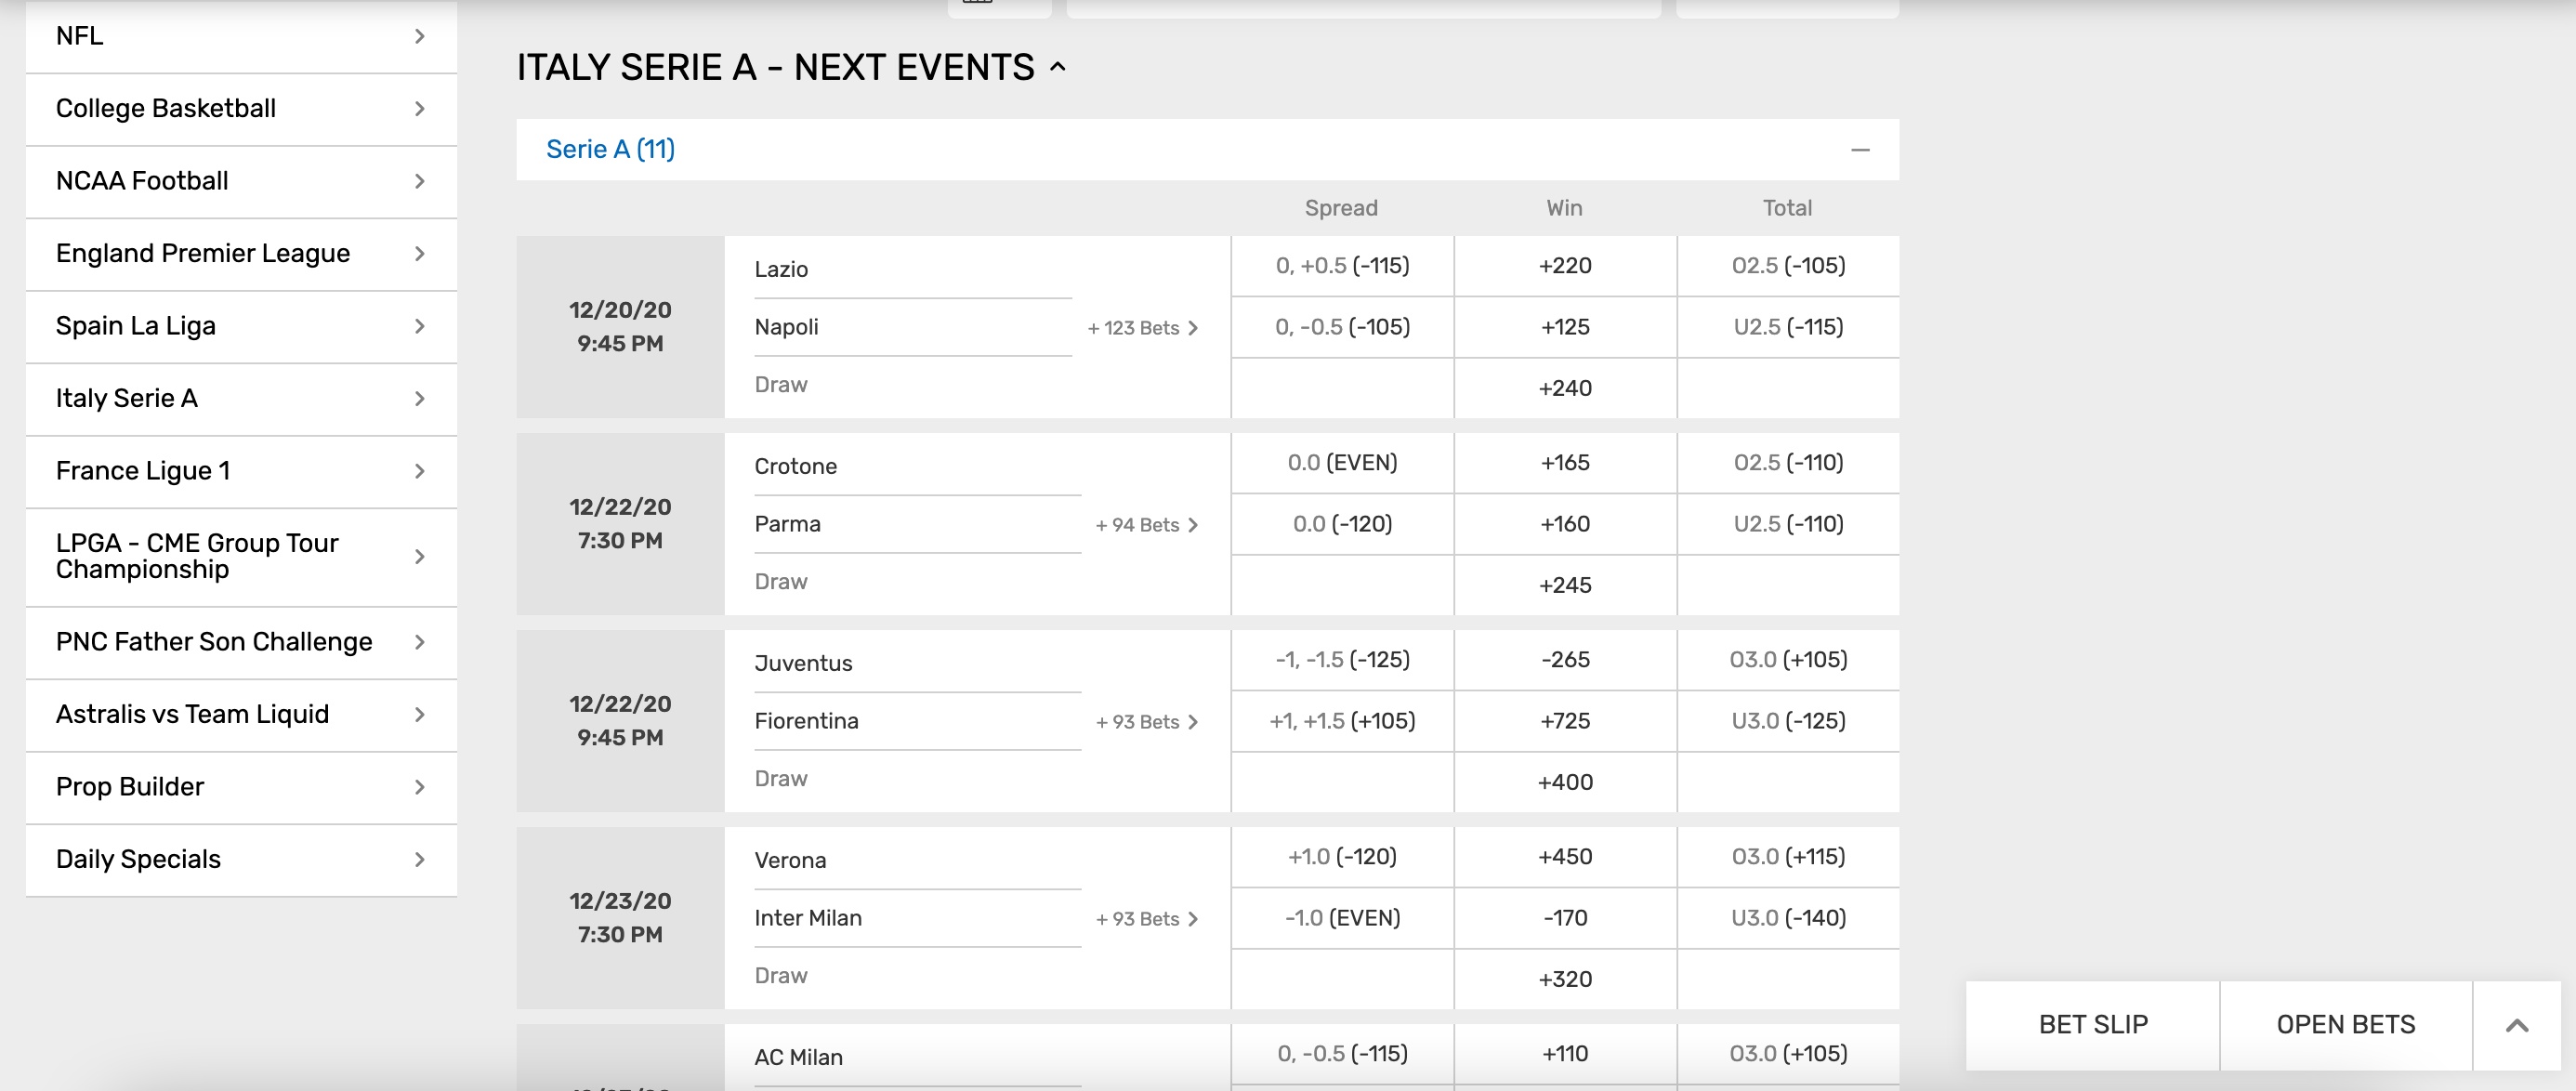Screen dimensions: 2576x1091
Task: Show + 94 Bets for Crotone vs Parma
Action: click(1146, 525)
